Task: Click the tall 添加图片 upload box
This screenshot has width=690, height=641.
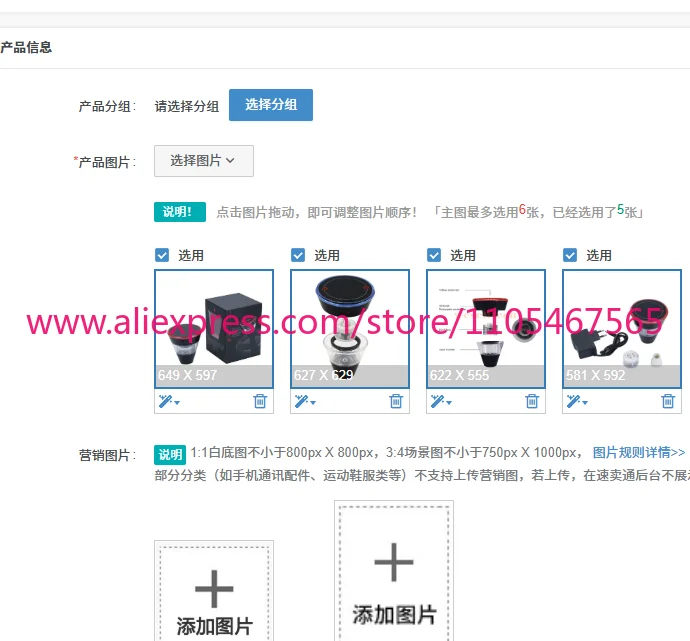Action: (x=394, y=571)
